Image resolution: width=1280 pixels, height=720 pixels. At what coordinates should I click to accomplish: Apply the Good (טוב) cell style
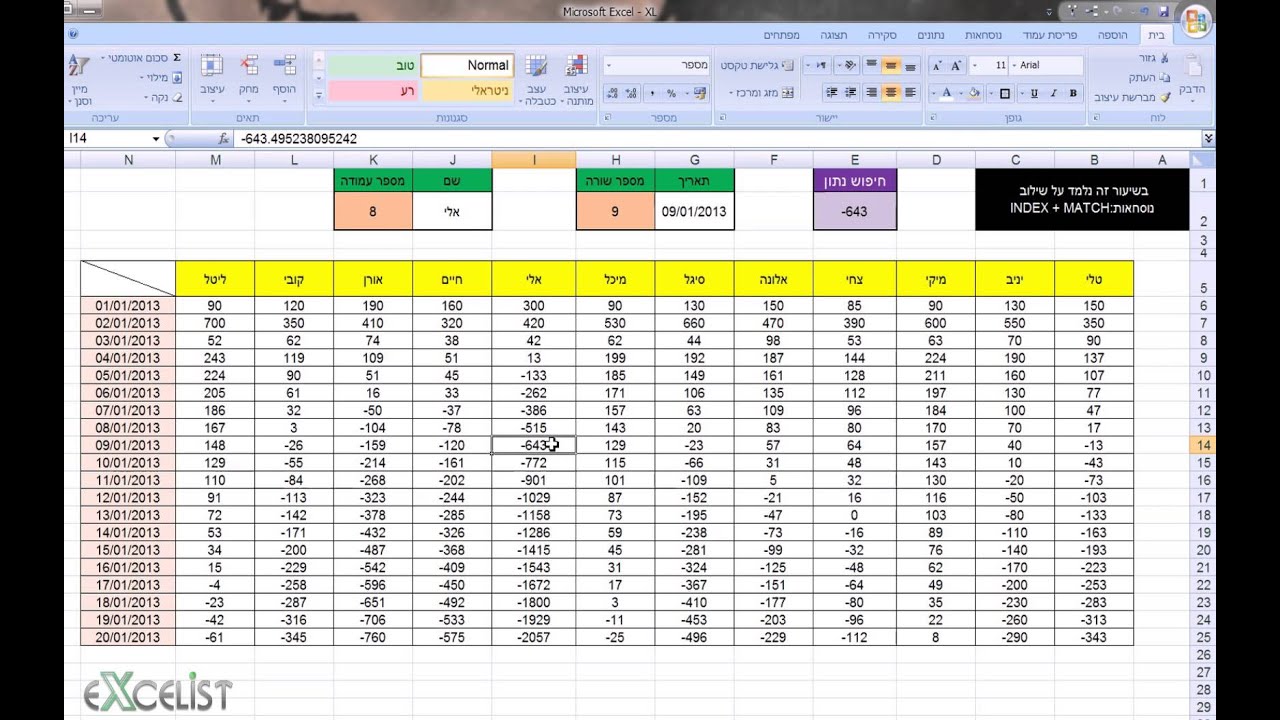373,65
